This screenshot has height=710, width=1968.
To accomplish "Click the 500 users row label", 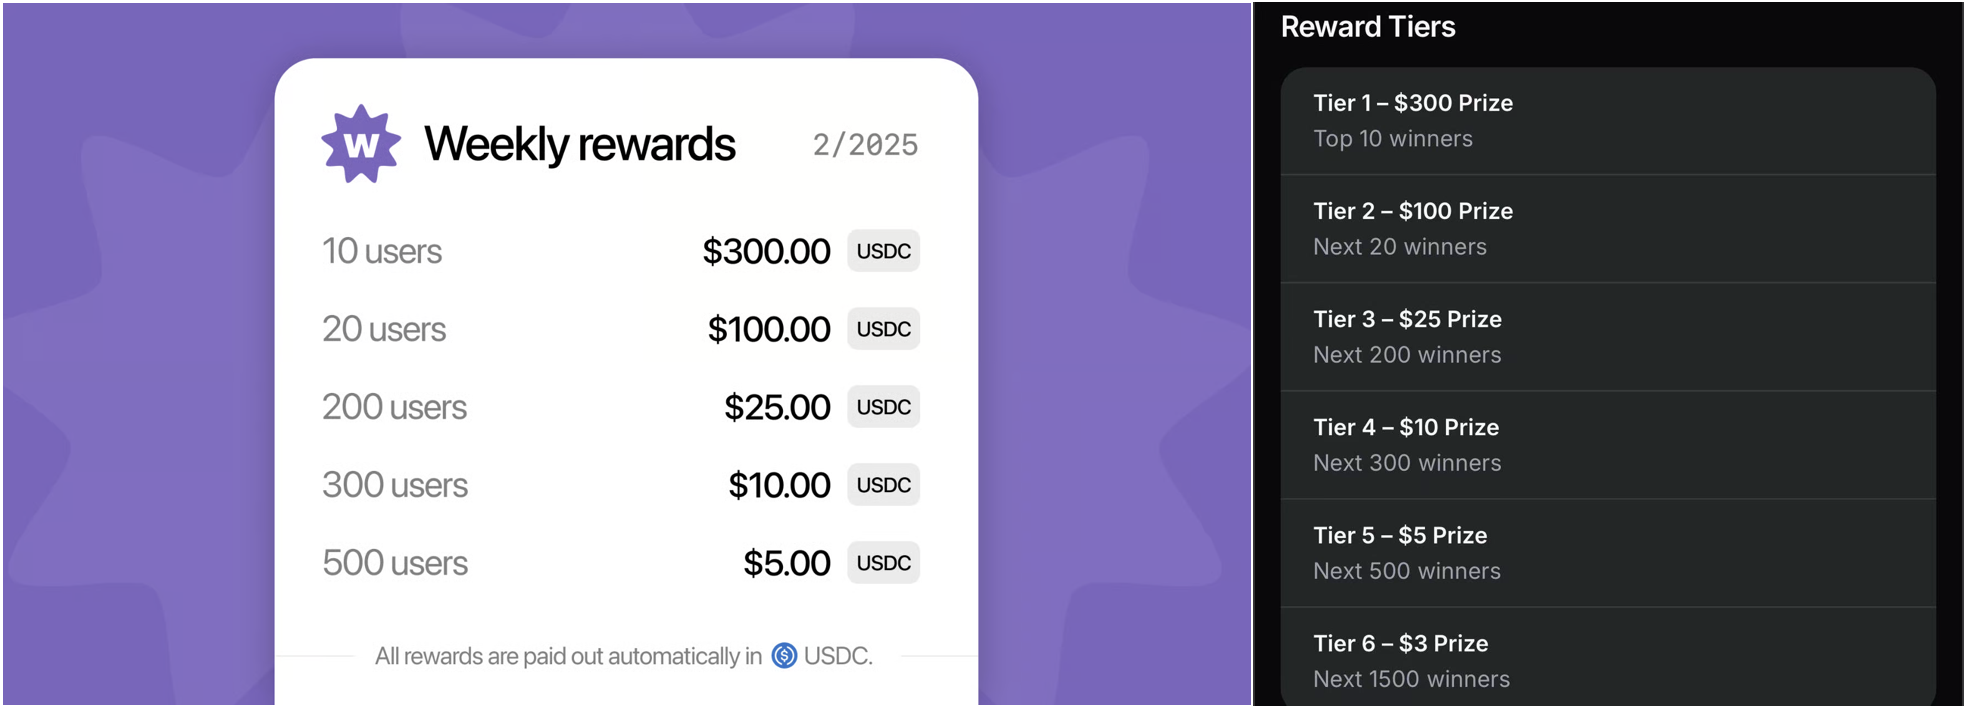I will [394, 563].
